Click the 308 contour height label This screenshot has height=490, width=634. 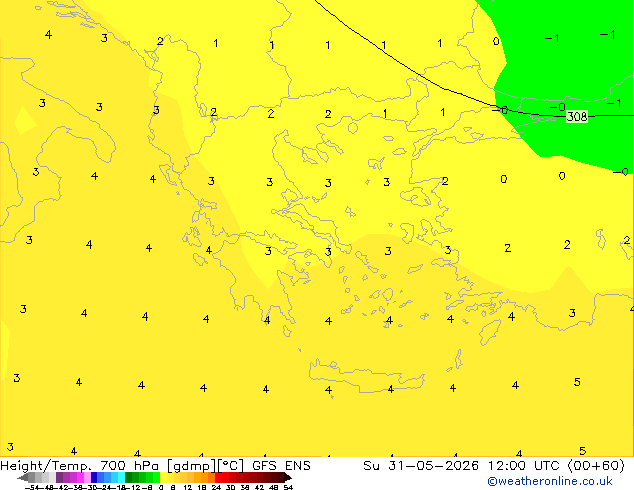(577, 117)
